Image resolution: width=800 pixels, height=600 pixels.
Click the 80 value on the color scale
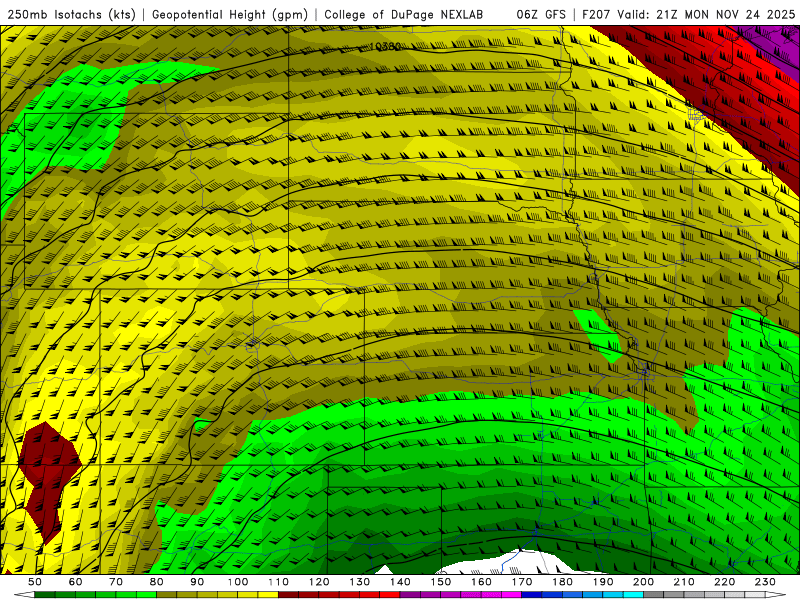(x=157, y=582)
